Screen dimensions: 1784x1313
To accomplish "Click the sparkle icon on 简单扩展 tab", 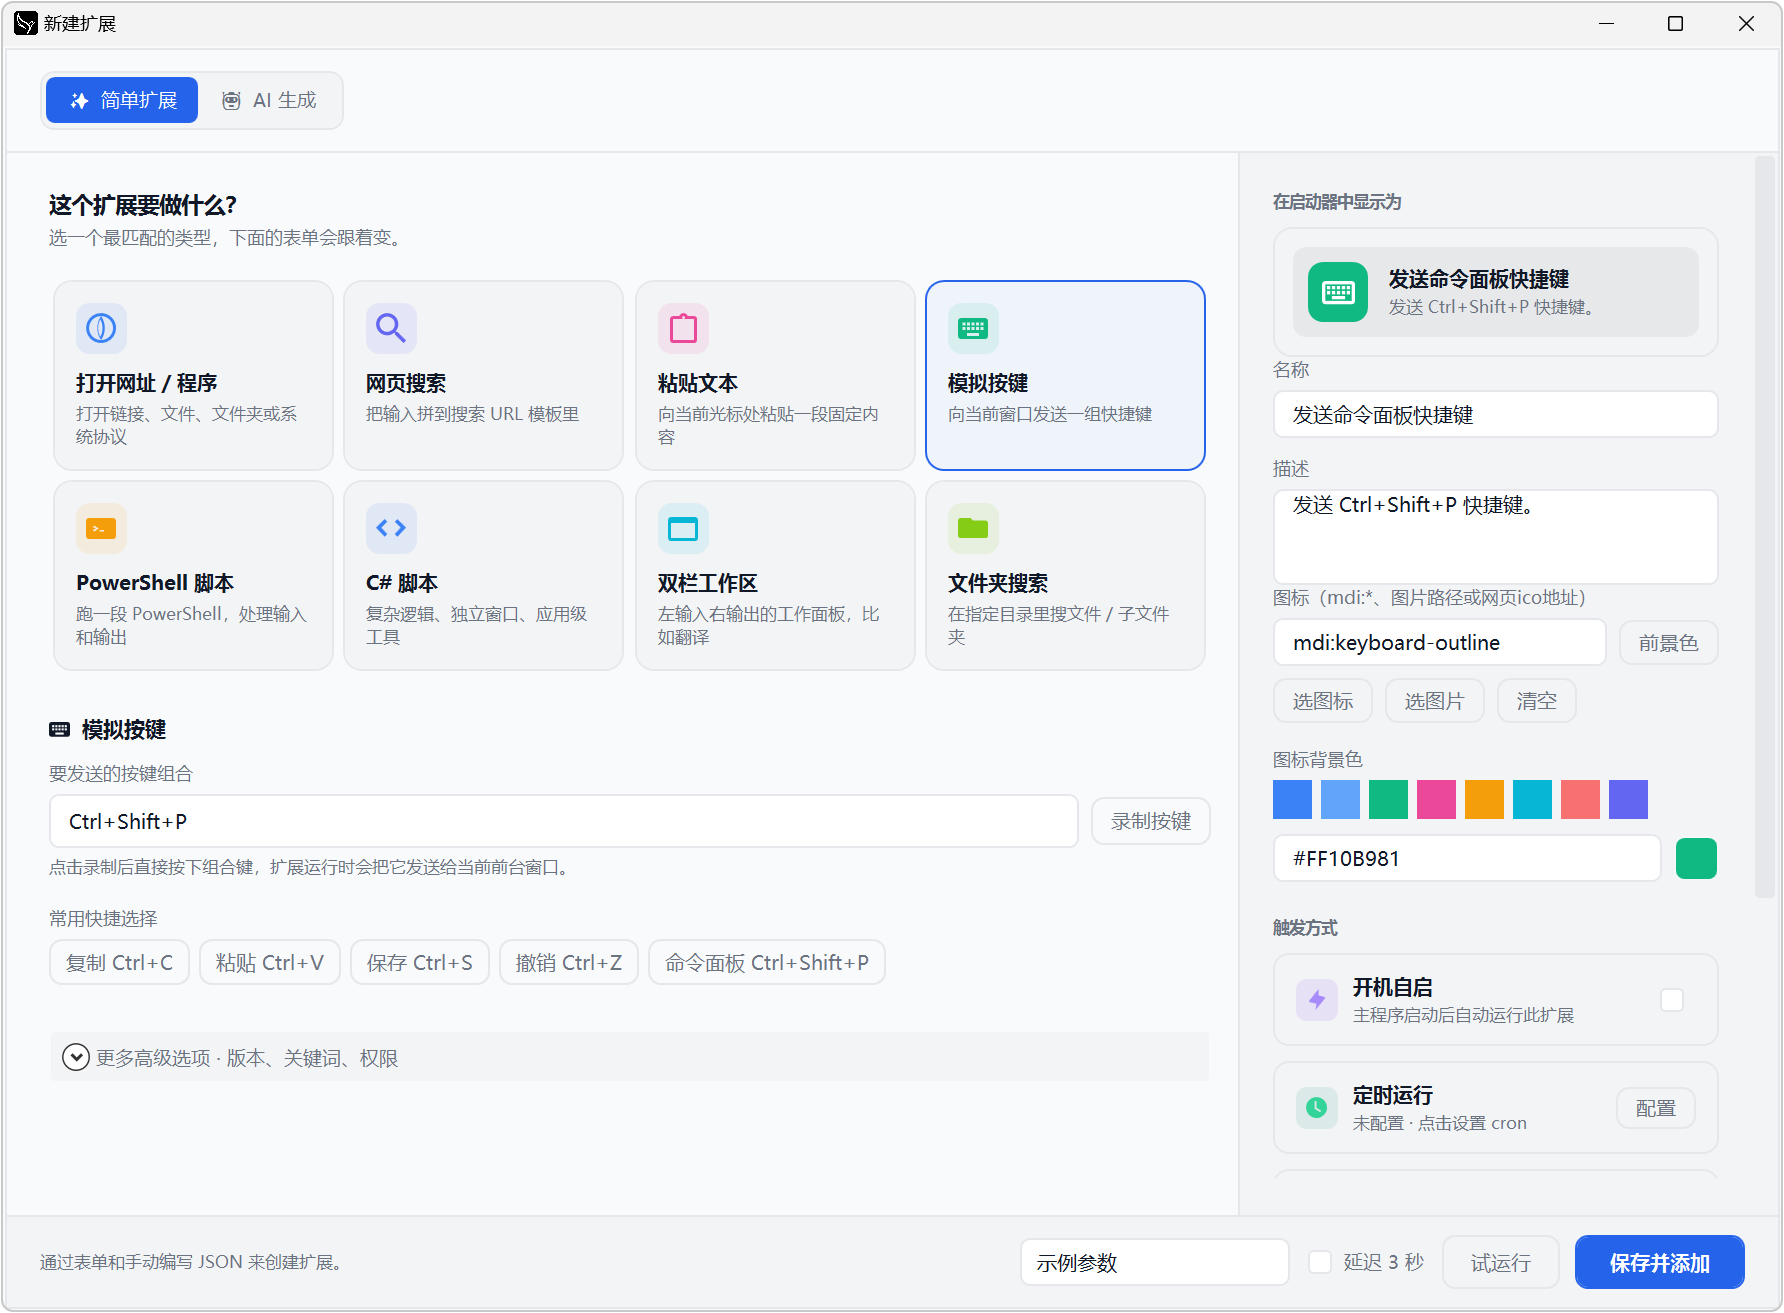I will [79, 101].
